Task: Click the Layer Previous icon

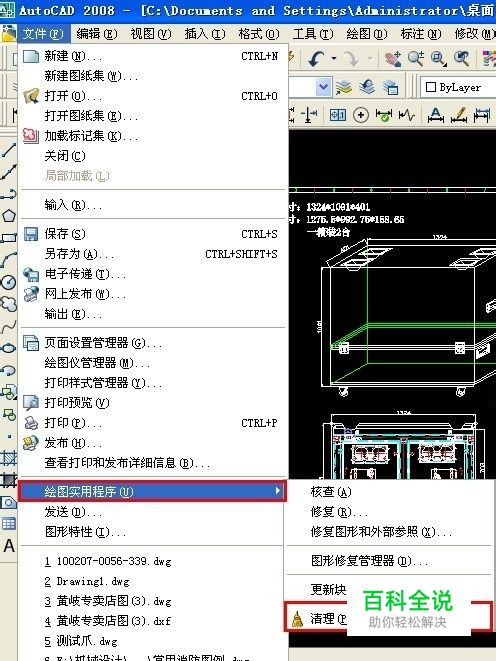Action: click(367, 87)
